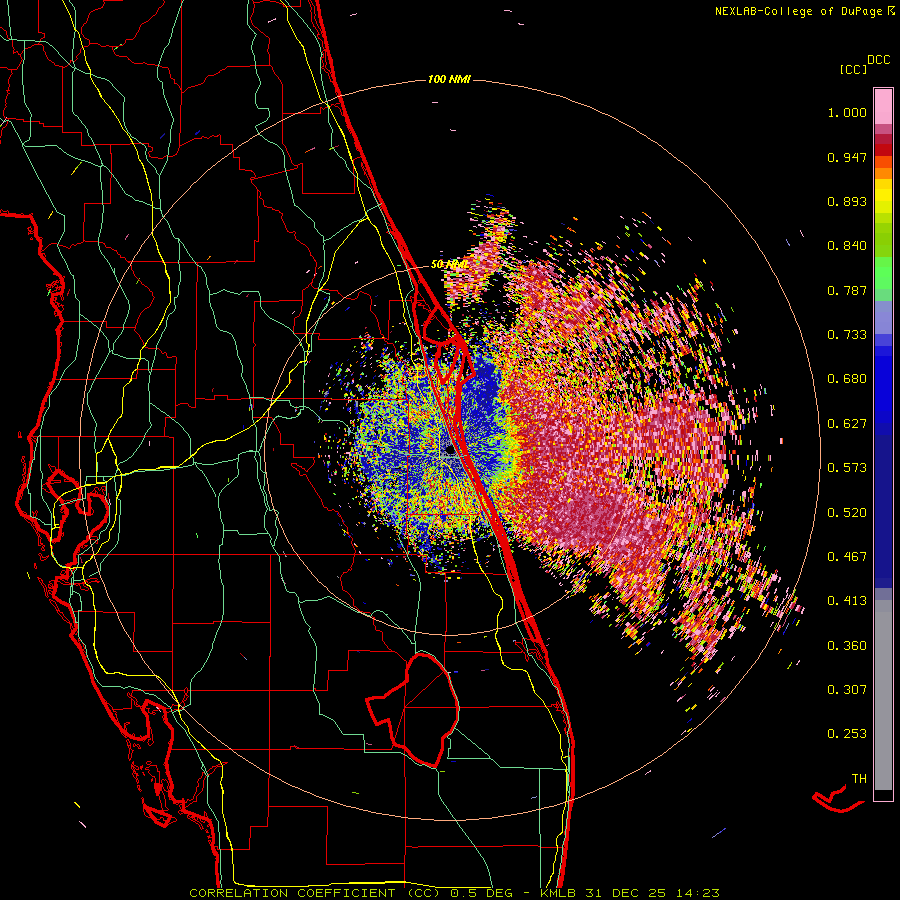Select the 0.680 legend value
The height and width of the screenshot is (900, 900).
point(847,379)
